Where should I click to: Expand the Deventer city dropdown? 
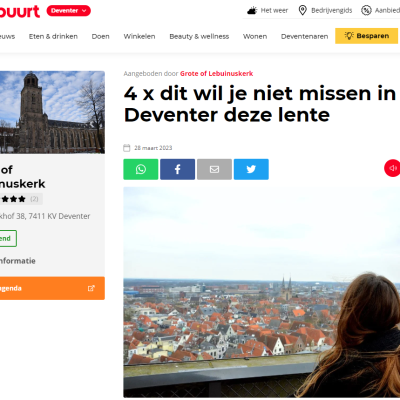[x=68, y=11]
